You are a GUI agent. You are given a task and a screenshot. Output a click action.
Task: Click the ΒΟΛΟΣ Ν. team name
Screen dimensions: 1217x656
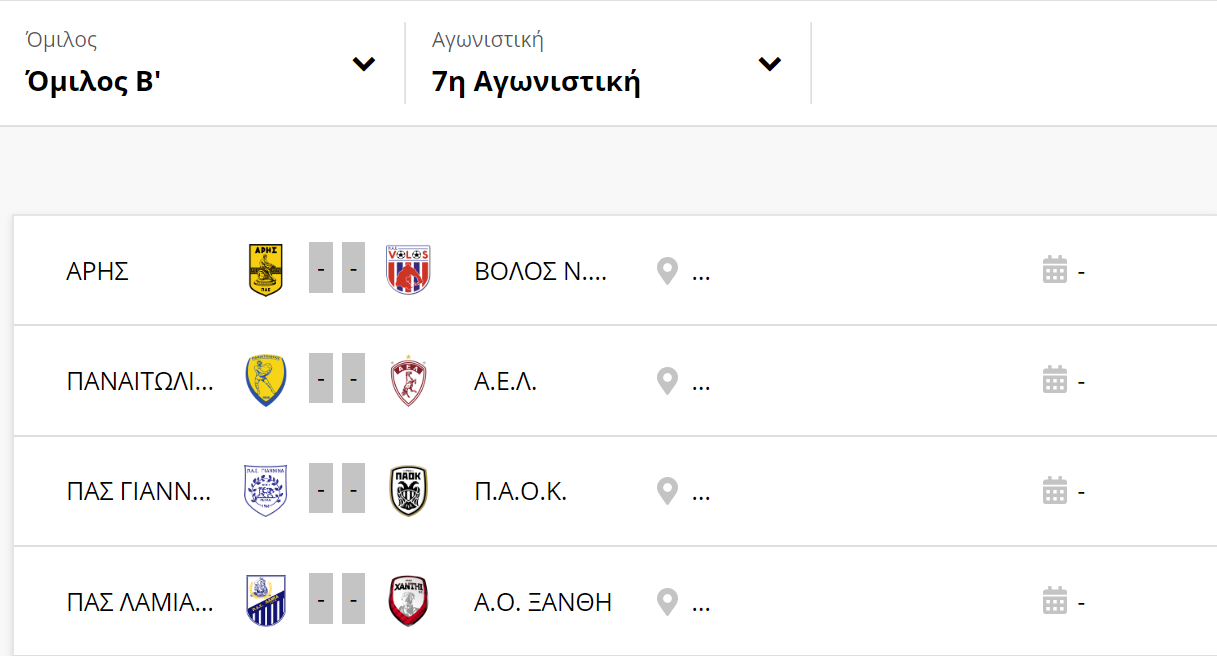[x=540, y=272]
